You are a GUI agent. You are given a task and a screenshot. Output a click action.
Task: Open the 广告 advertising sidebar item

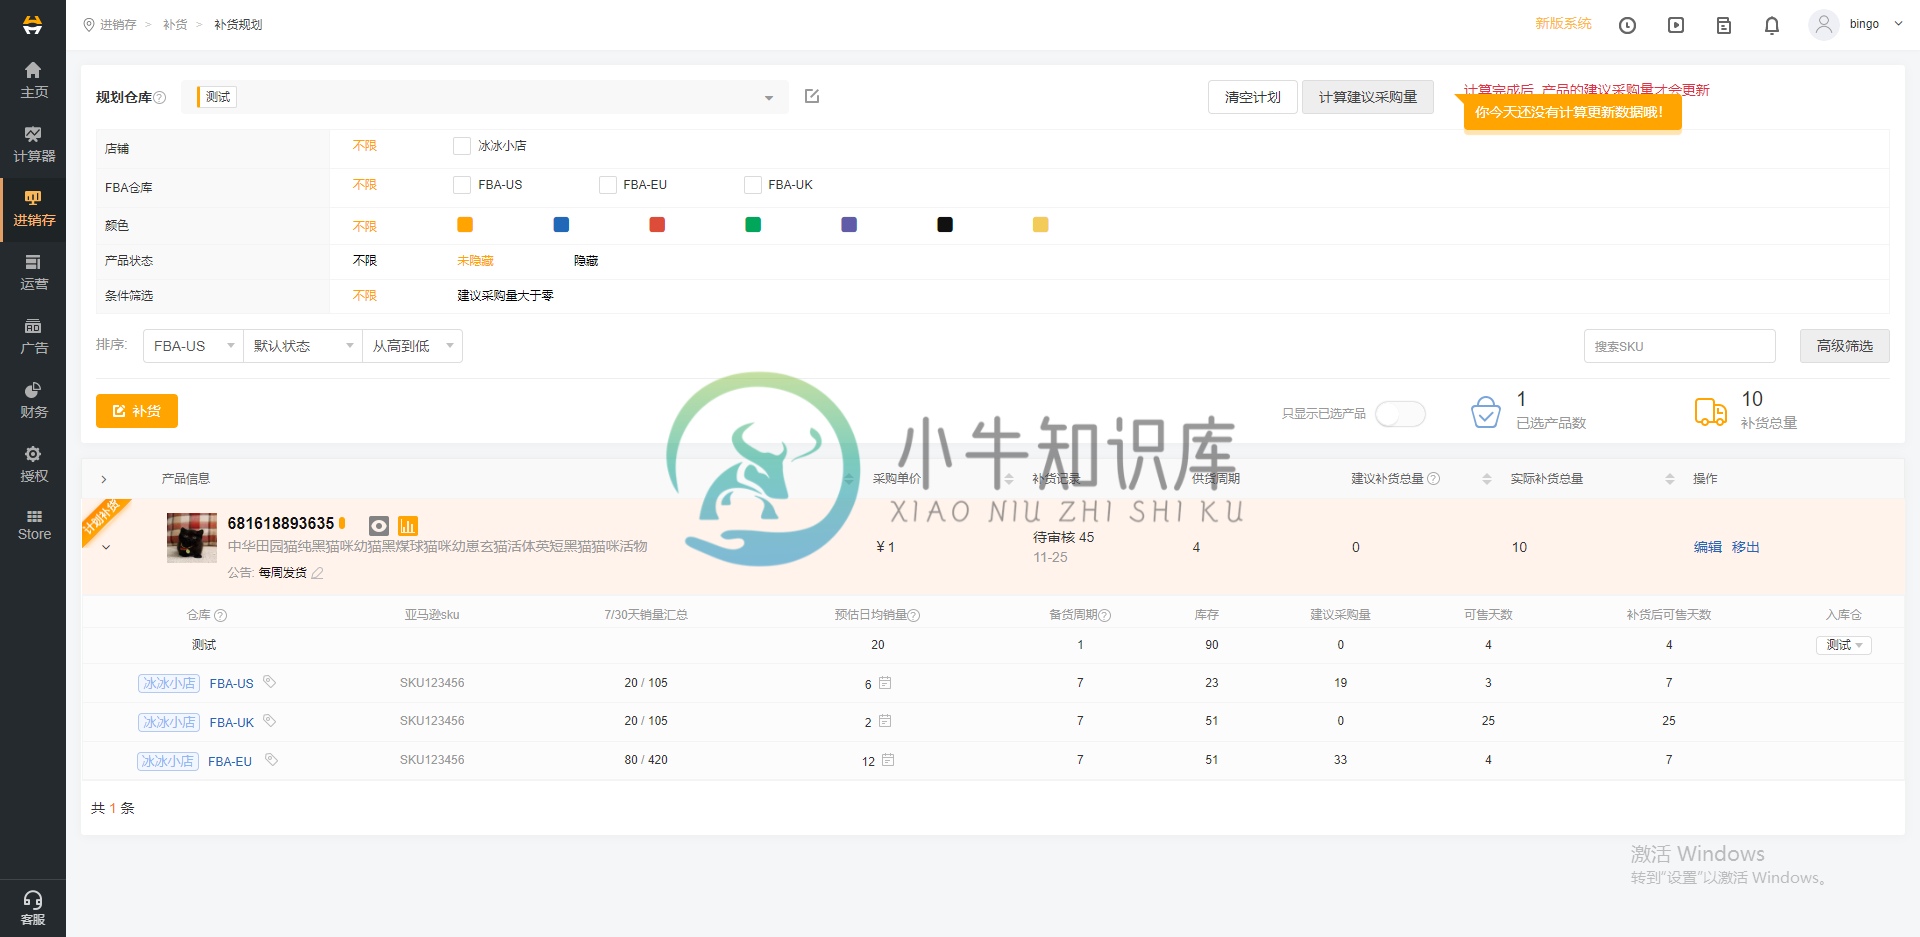point(33,337)
